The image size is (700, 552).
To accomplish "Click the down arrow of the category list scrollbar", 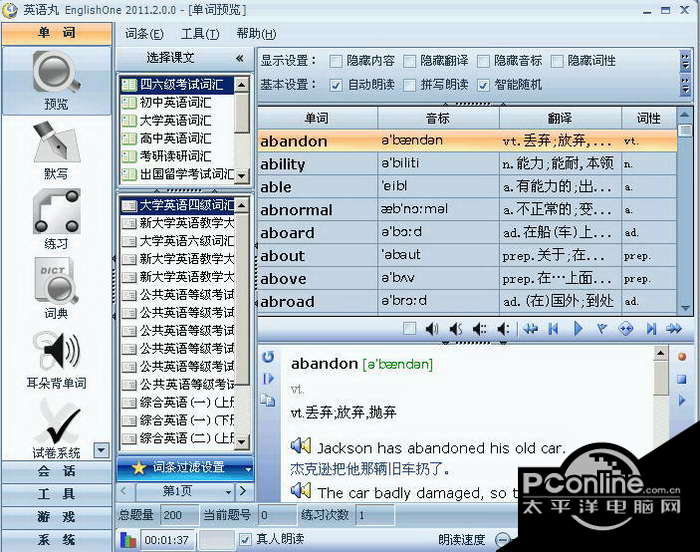I will pos(242,176).
